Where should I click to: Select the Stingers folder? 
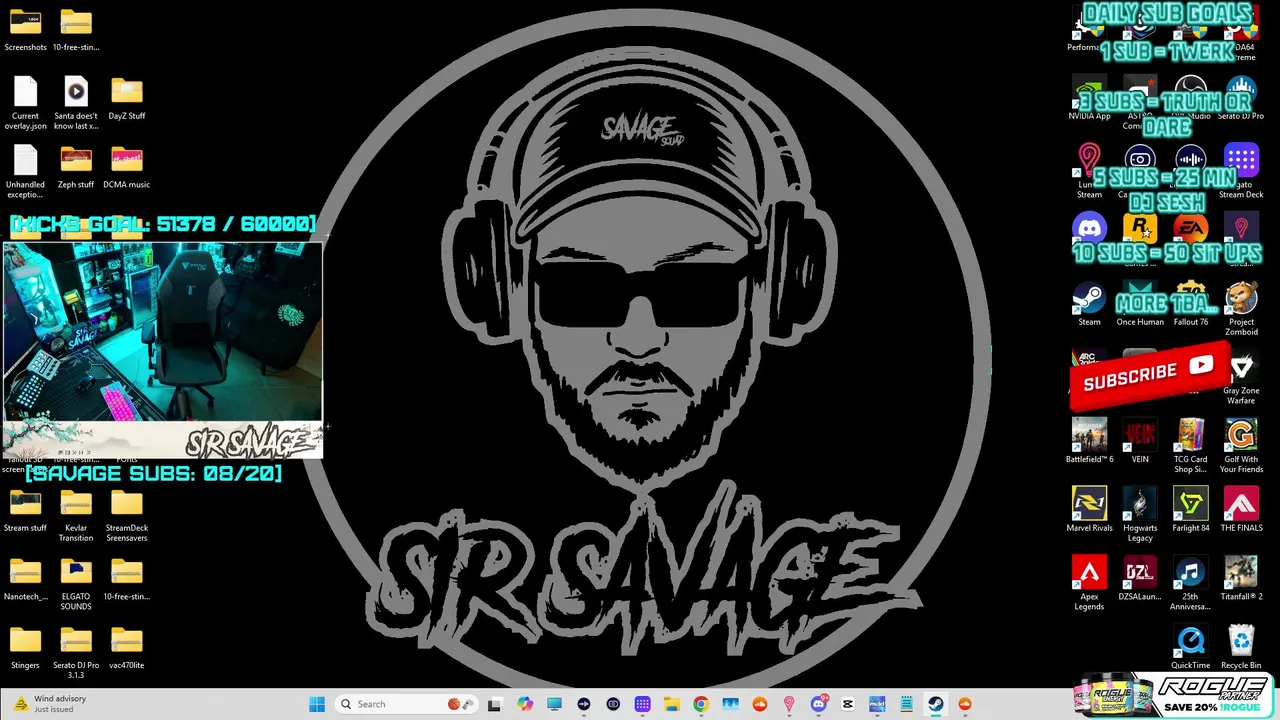25,648
